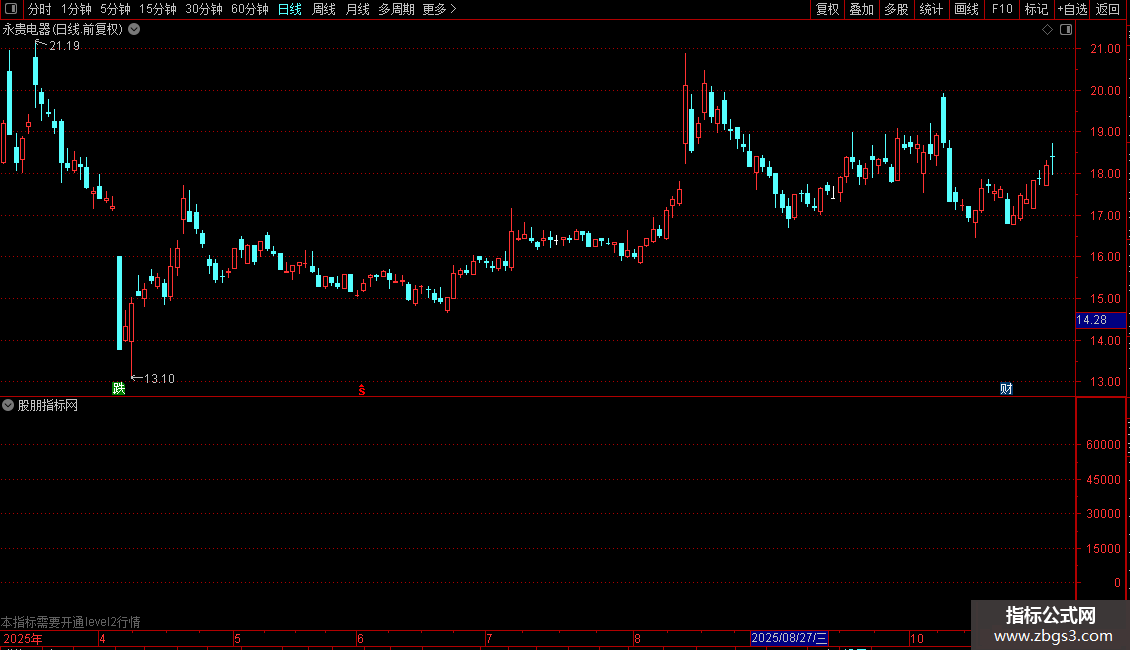
Task: Add stock via +自选 button
Action: coord(1072,9)
